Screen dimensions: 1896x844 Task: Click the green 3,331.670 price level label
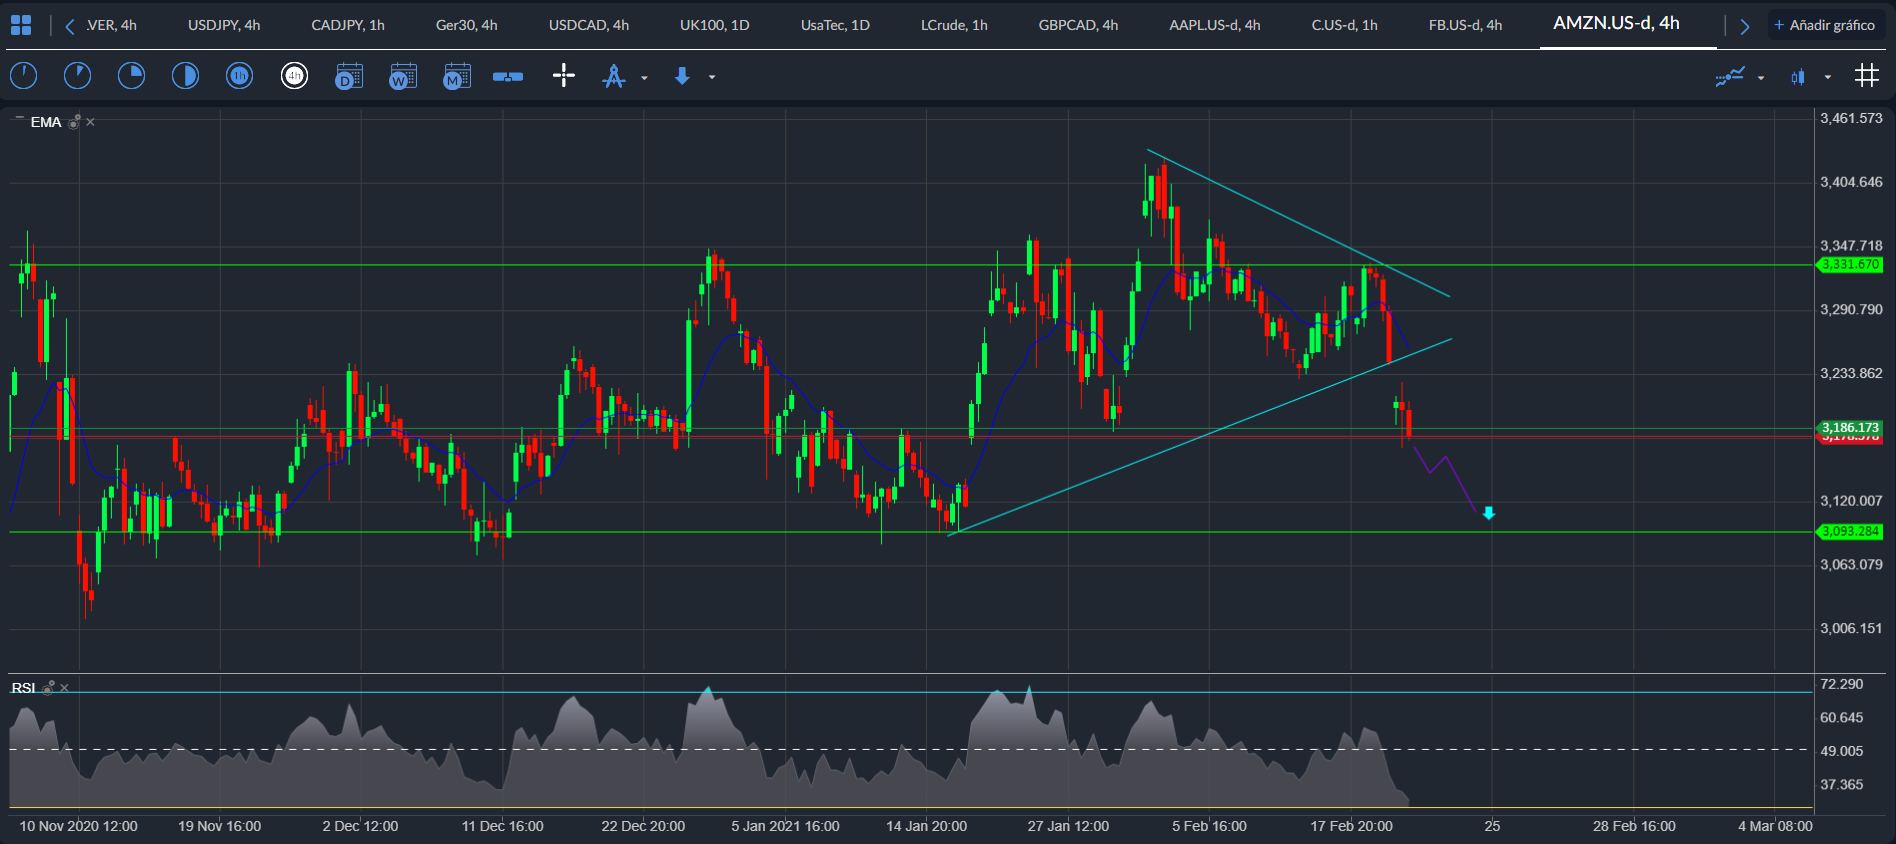tap(1850, 265)
